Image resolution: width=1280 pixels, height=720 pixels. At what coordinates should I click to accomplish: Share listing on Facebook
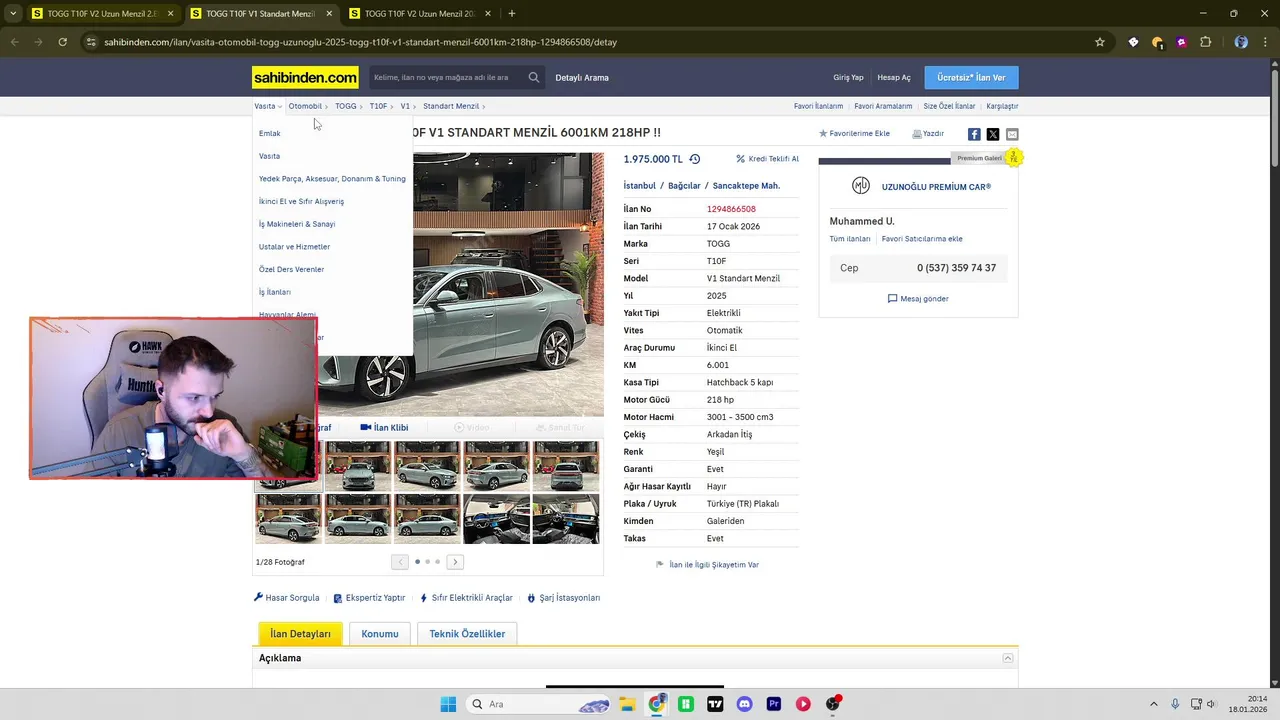974,134
